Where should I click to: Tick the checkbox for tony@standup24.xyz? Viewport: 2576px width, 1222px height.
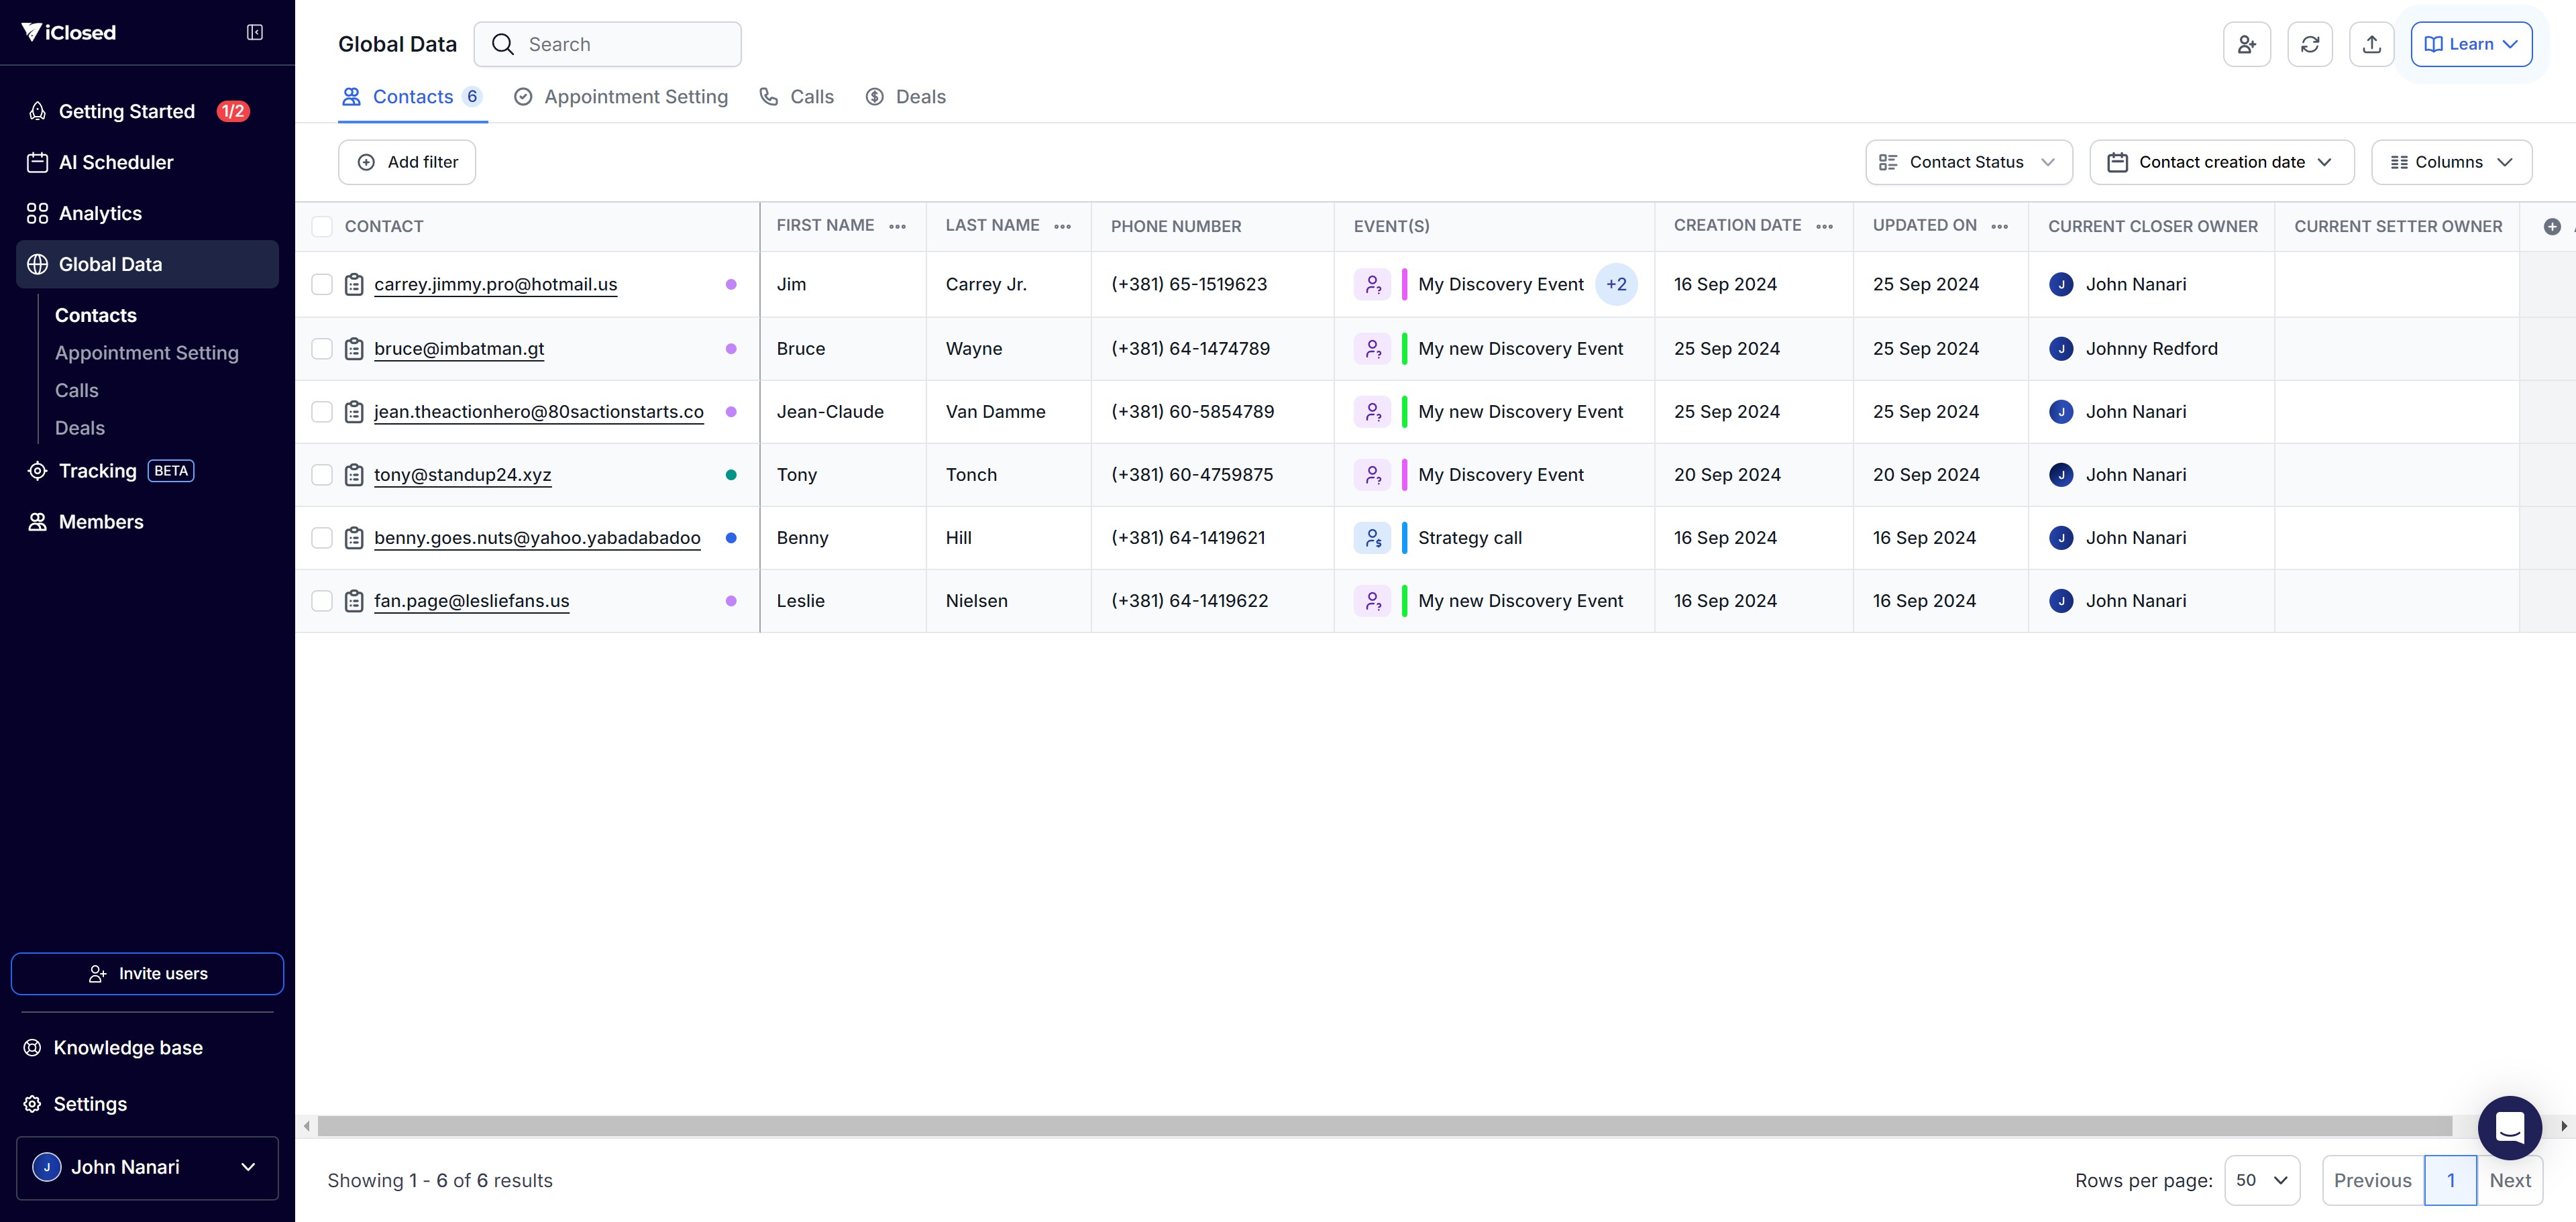pyautogui.click(x=322, y=475)
